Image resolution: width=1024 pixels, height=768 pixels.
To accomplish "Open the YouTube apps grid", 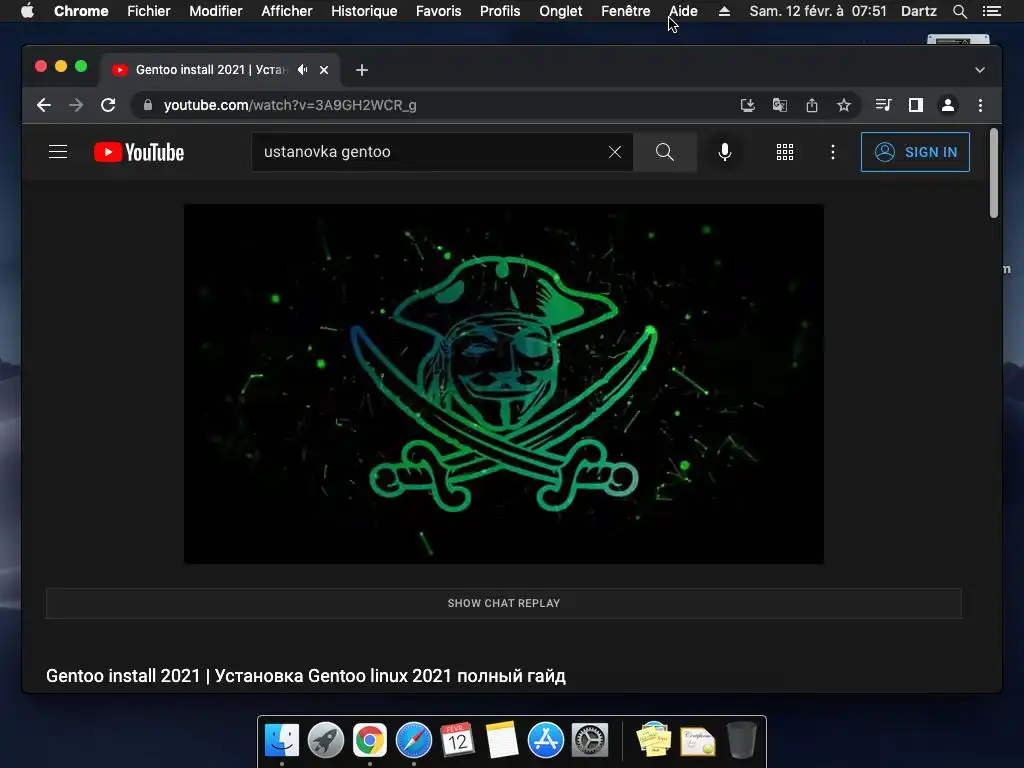I will pos(785,152).
